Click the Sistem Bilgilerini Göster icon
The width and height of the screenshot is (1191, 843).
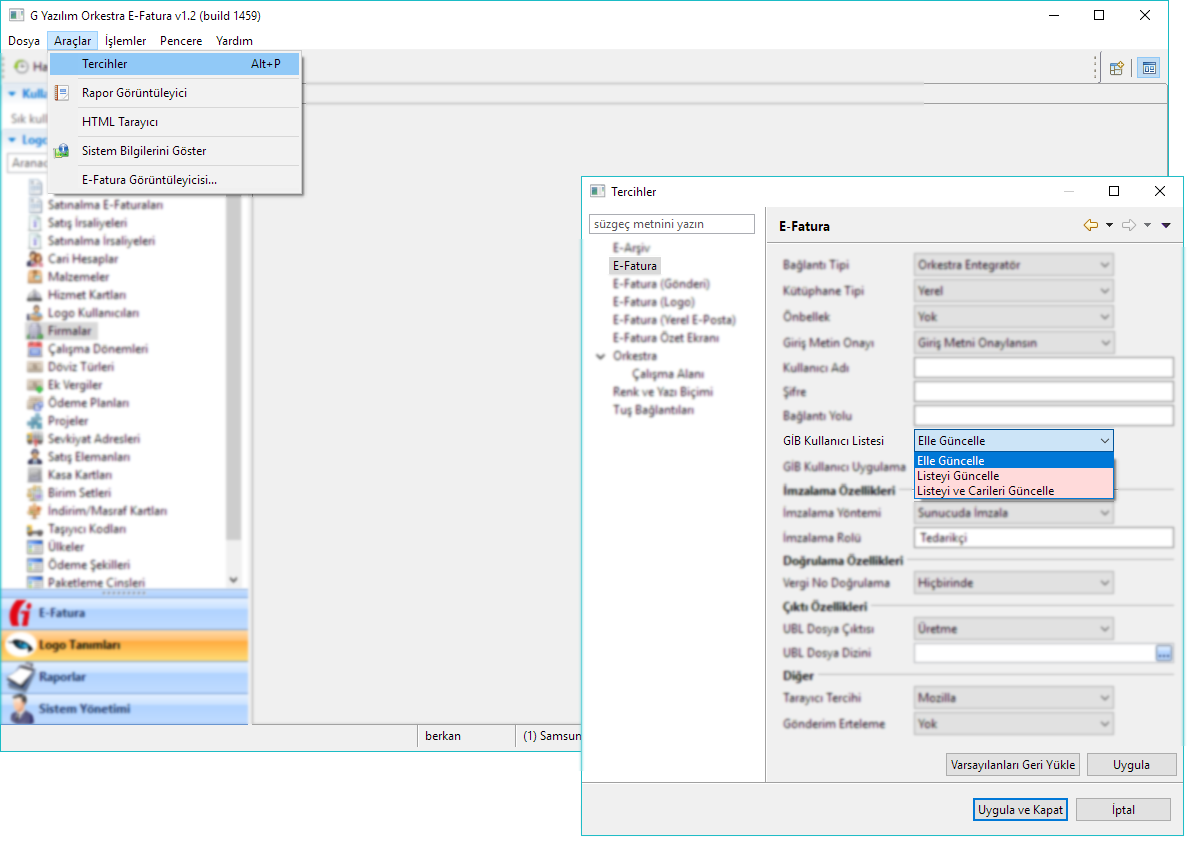pos(62,151)
